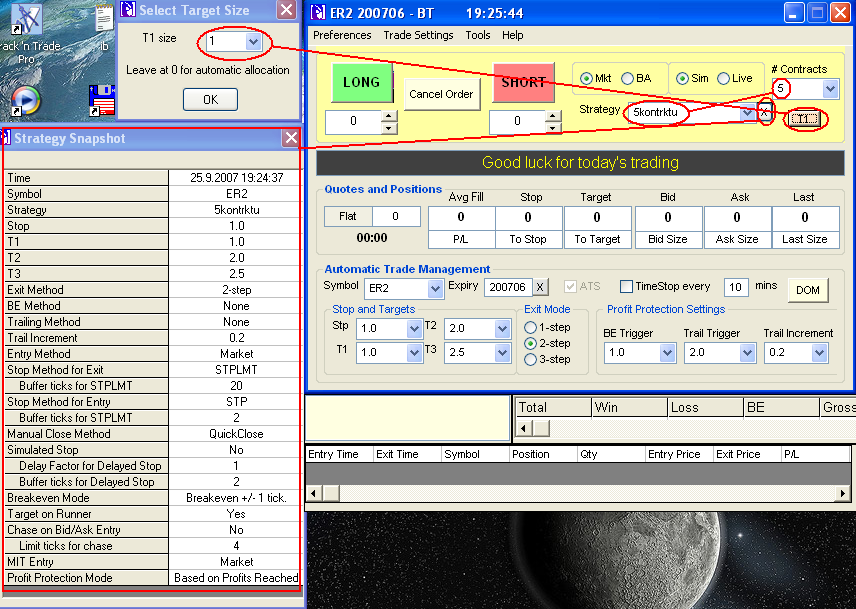Open the Symbol ER2 dropdown
Image resolution: width=856 pixels, height=609 pixels.
[435, 289]
